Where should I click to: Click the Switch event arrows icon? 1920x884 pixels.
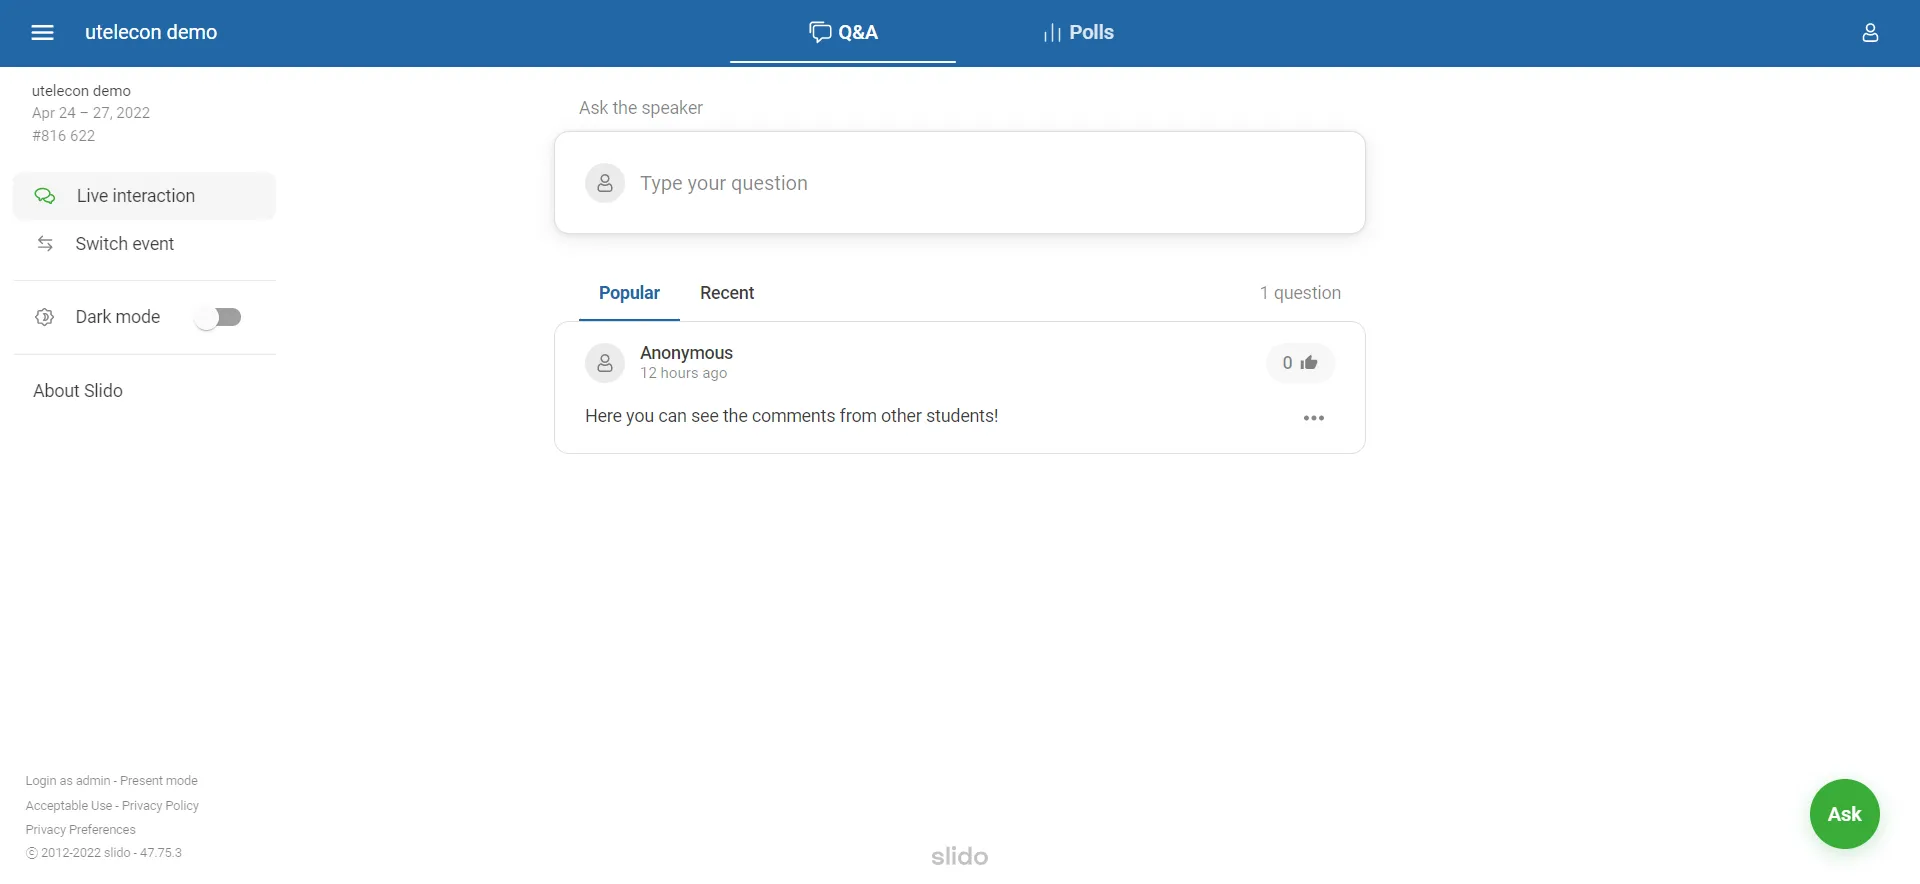coord(45,244)
